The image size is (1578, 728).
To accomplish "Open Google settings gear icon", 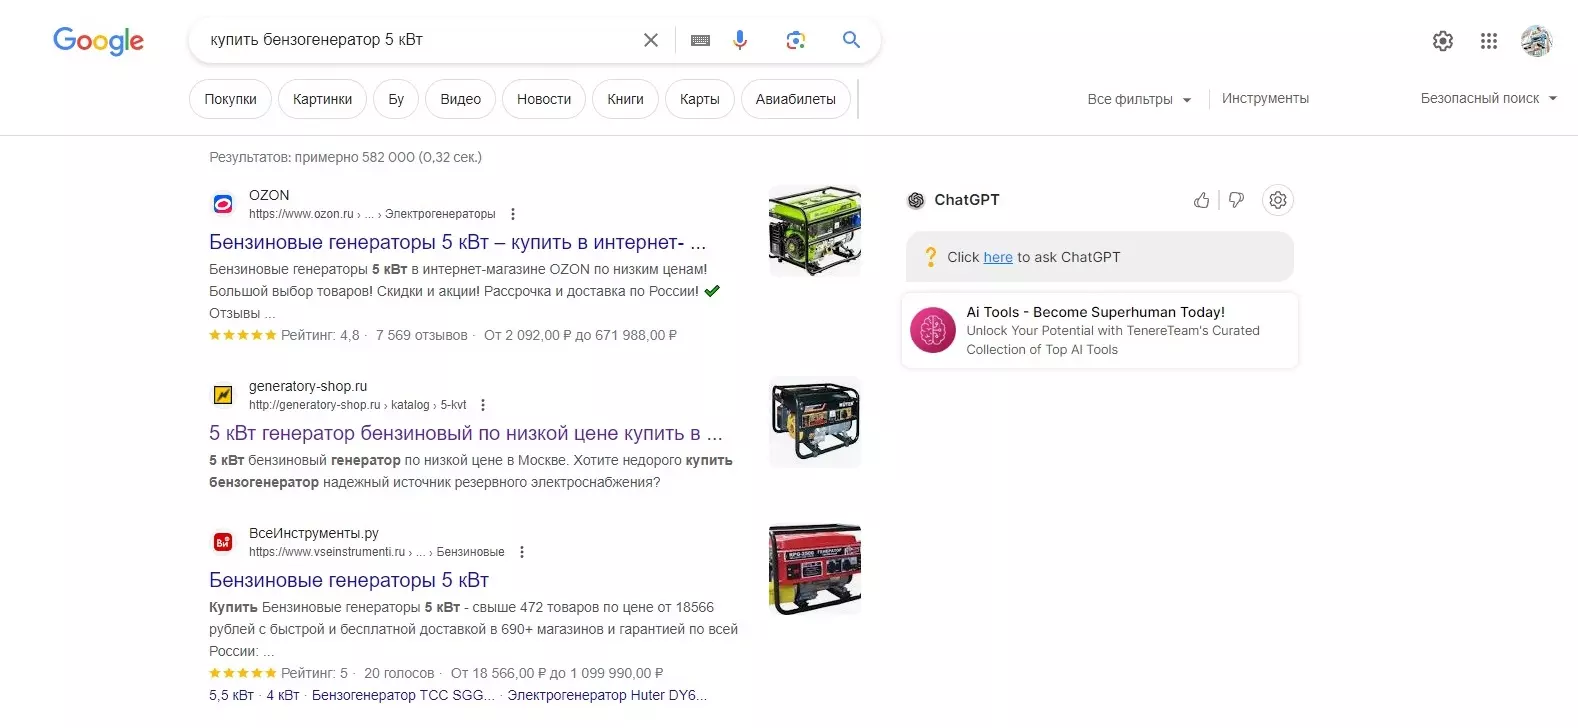I will coord(1443,41).
